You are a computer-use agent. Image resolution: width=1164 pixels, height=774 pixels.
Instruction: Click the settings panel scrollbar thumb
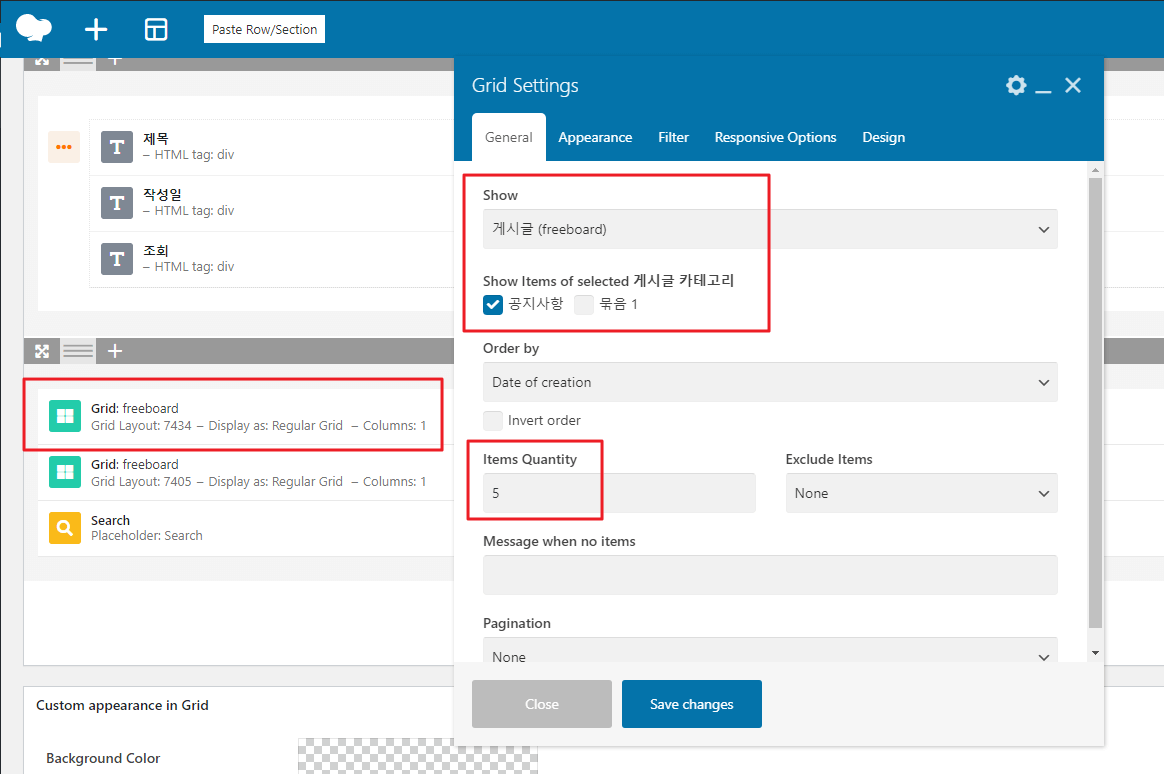(x=1095, y=402)
